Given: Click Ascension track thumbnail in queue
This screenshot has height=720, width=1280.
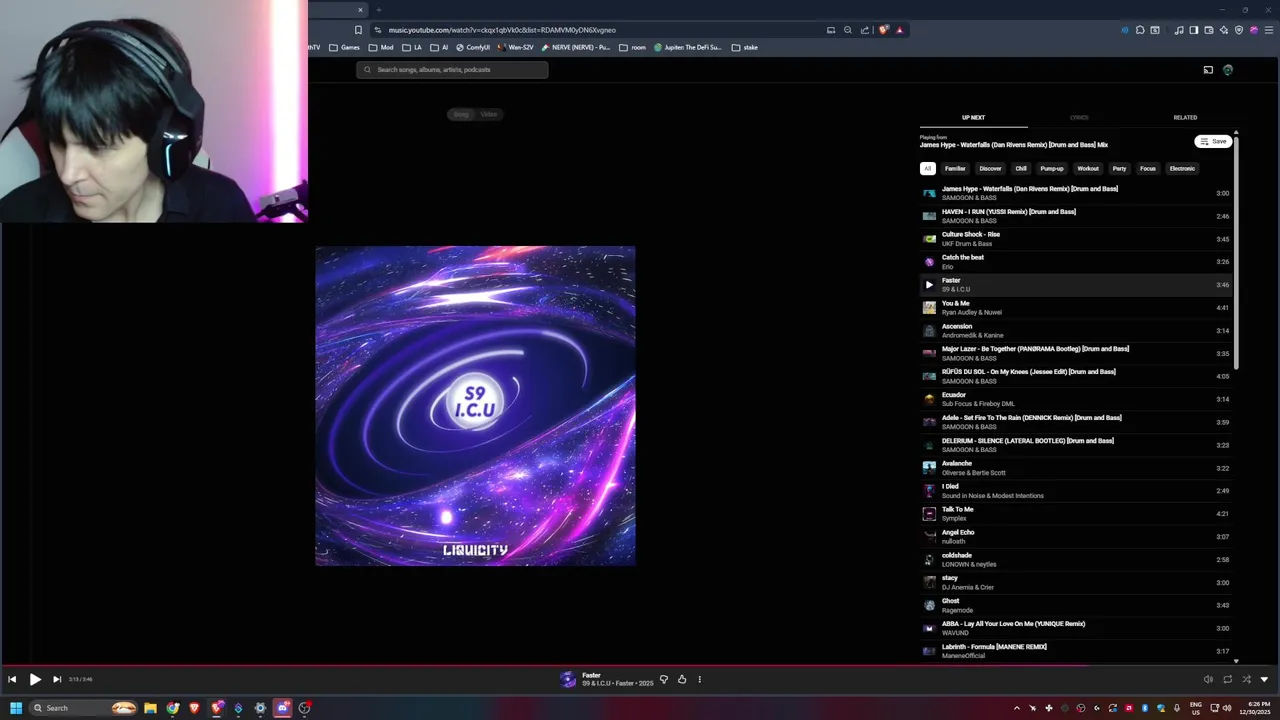Looking at the screenshot, I should tap(929, 331).
